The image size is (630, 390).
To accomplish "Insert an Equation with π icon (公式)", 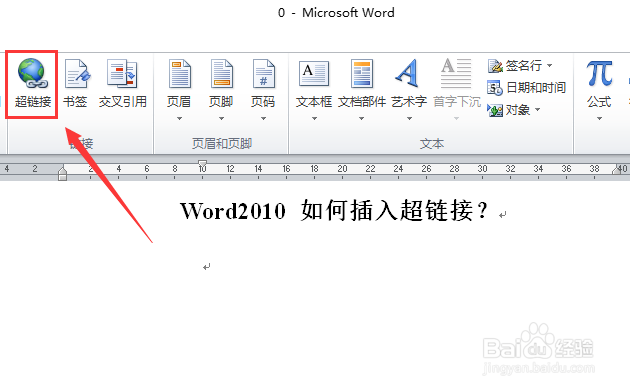I will (599, 74).
